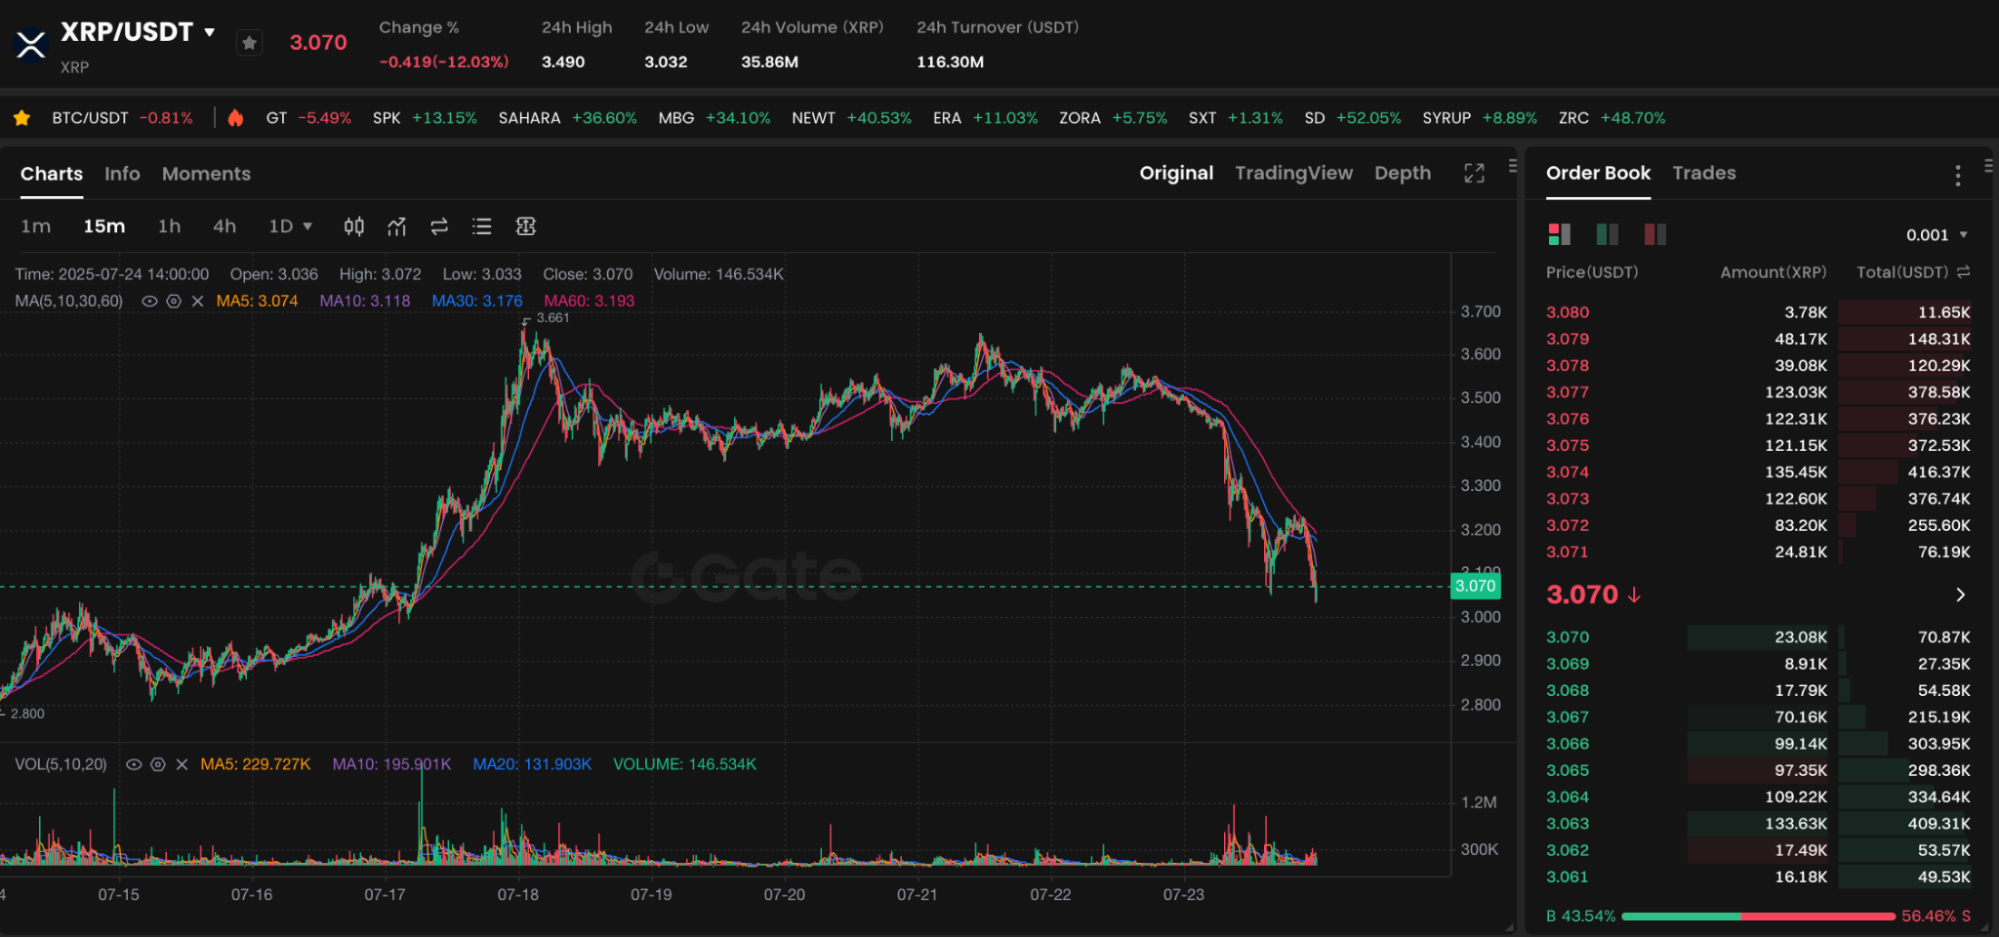Remove the MA indicator with X
This screenshot has height=938, width=1999.
click(x=197, y=301)
